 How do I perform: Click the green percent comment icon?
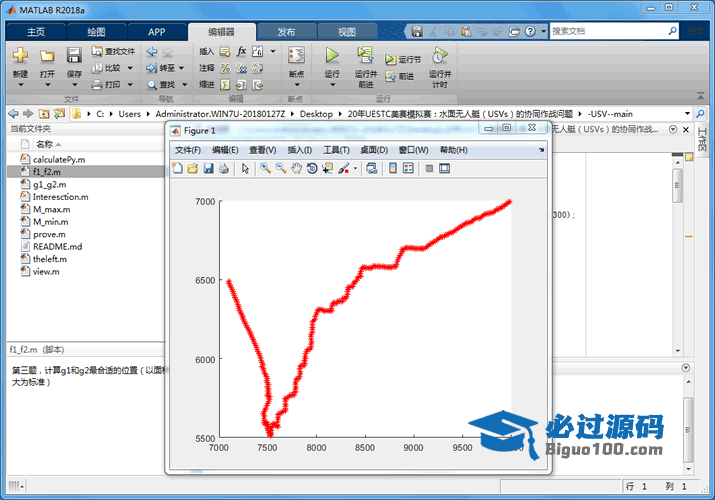pyautogui.click(x=225, y=68)
